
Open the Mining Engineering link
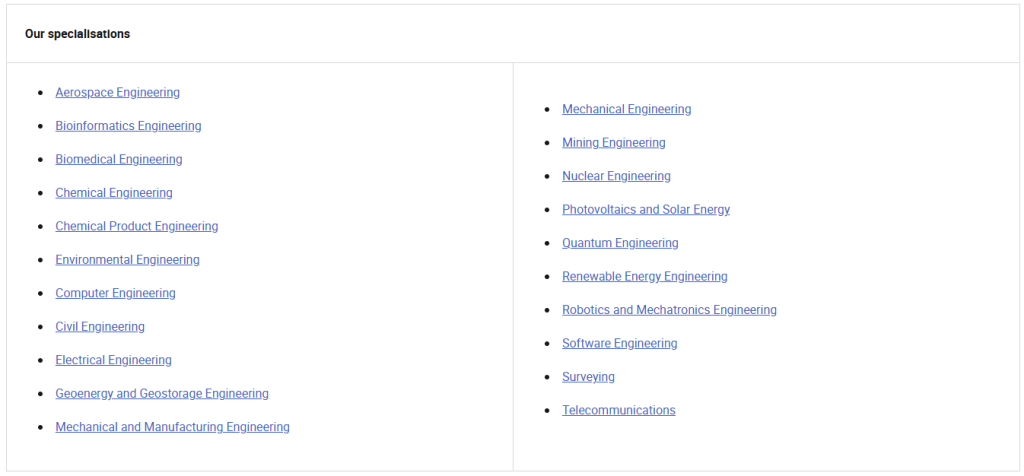[613, 143]
